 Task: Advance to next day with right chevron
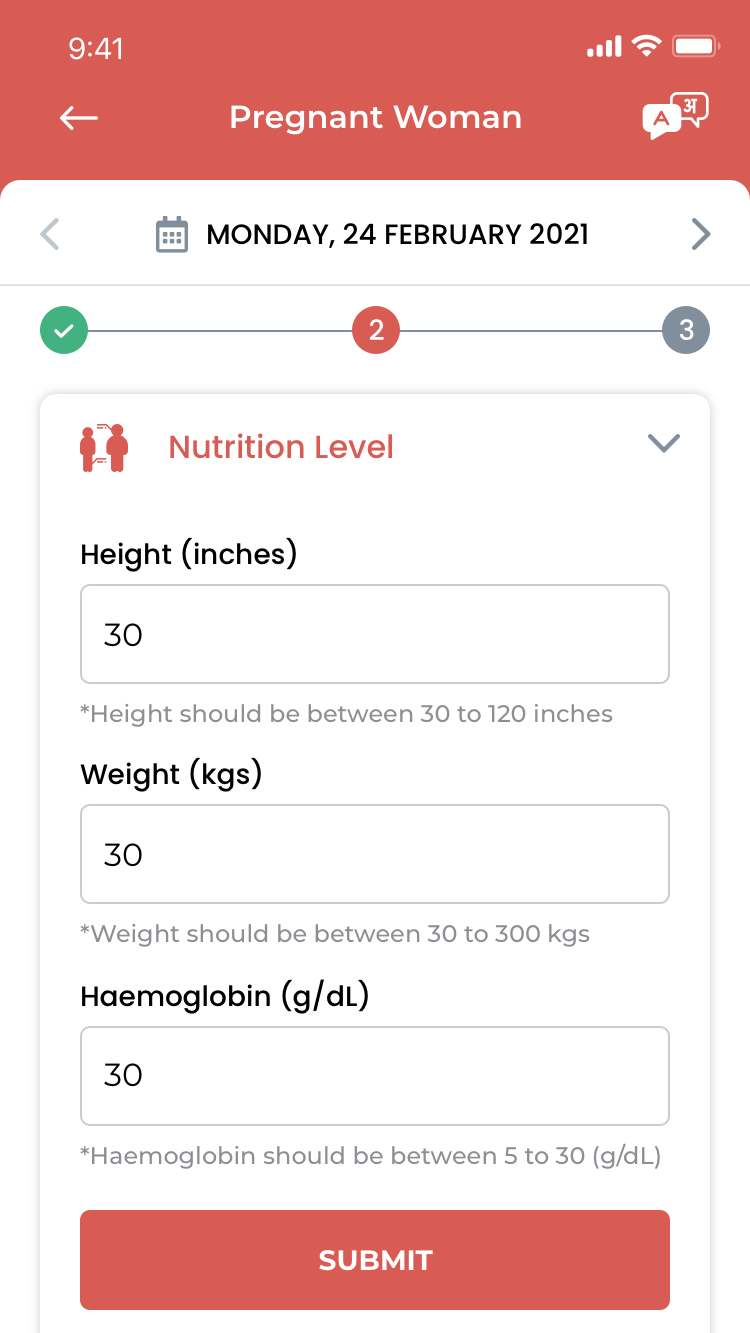click(701, 235)
